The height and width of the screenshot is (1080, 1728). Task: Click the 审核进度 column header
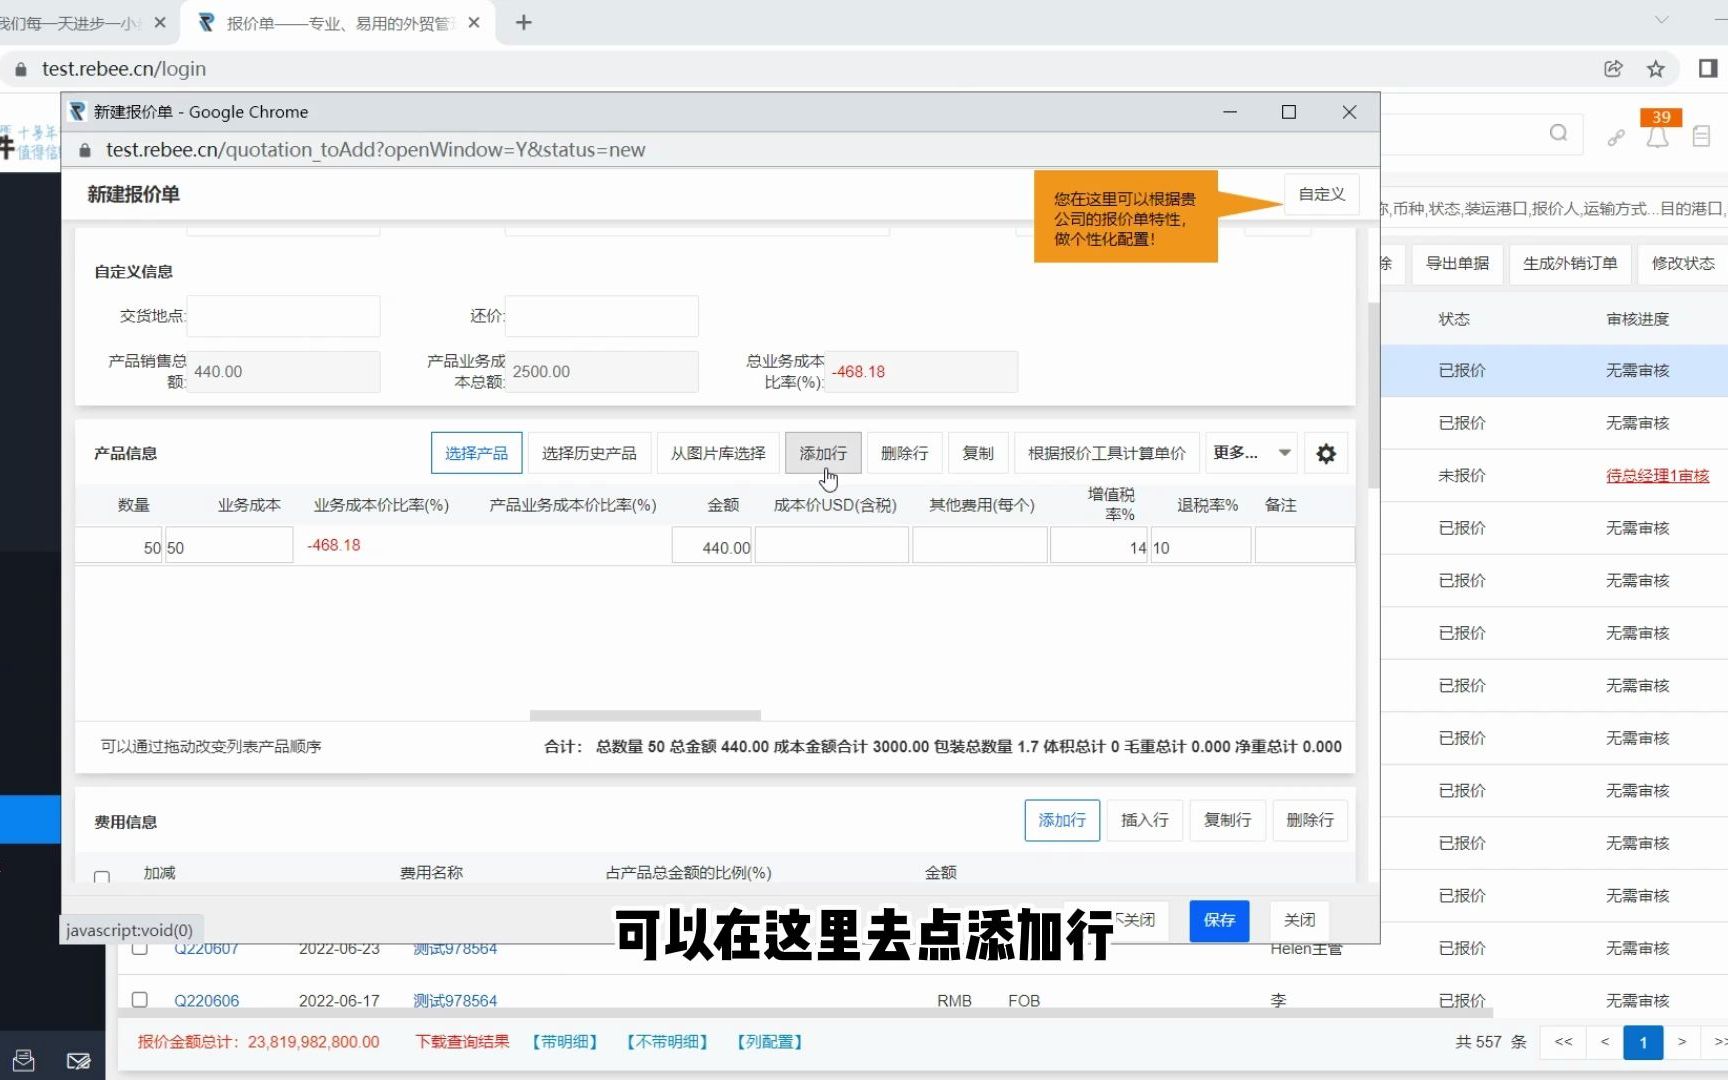click(1638, 319)
